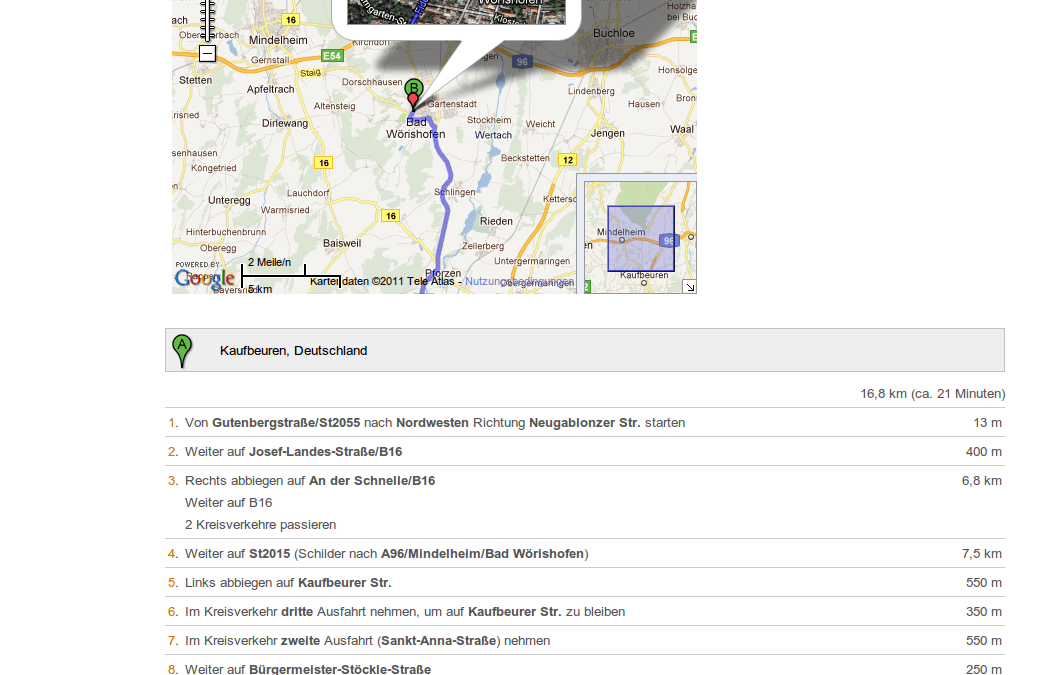Screen dimensions: 1050x675
Task: Click the green A marker beside Kaufbeuren
Action: tap(182, 350)
